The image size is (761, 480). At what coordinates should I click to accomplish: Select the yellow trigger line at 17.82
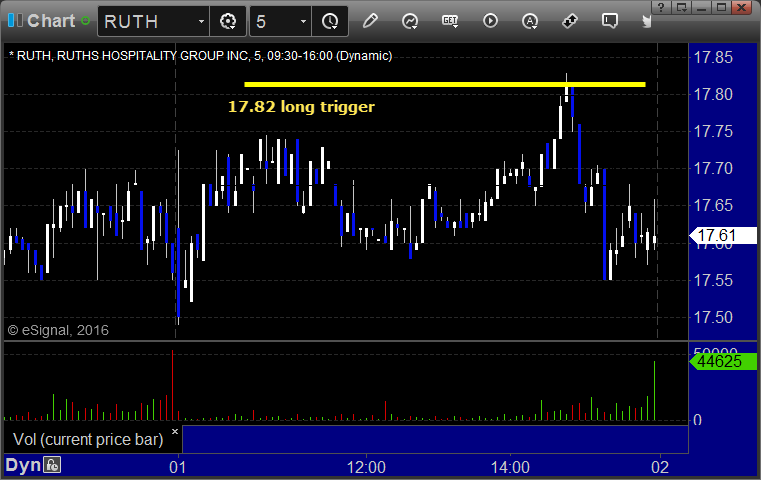click(x=445, y=84)
